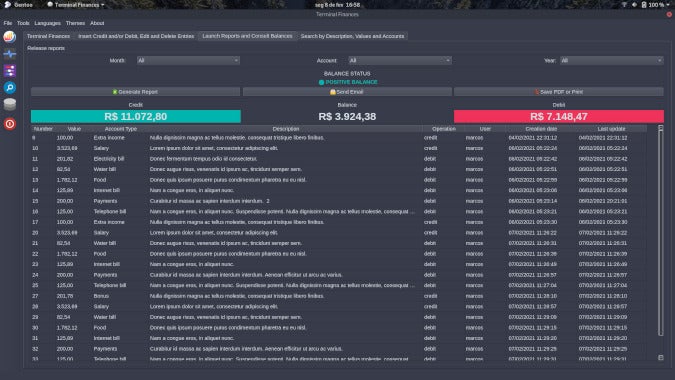
Task: Sort by the Value column header
Action: tap(74, 129)
